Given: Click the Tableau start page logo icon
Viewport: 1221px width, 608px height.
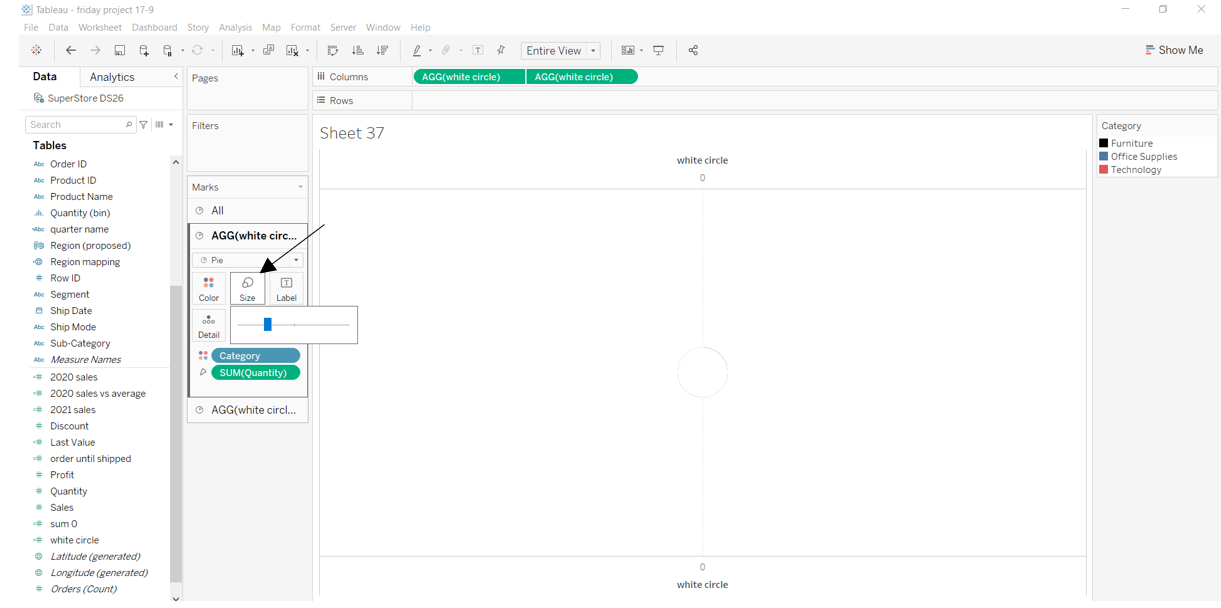Looking at the screenshot, I should pos(36,50).
